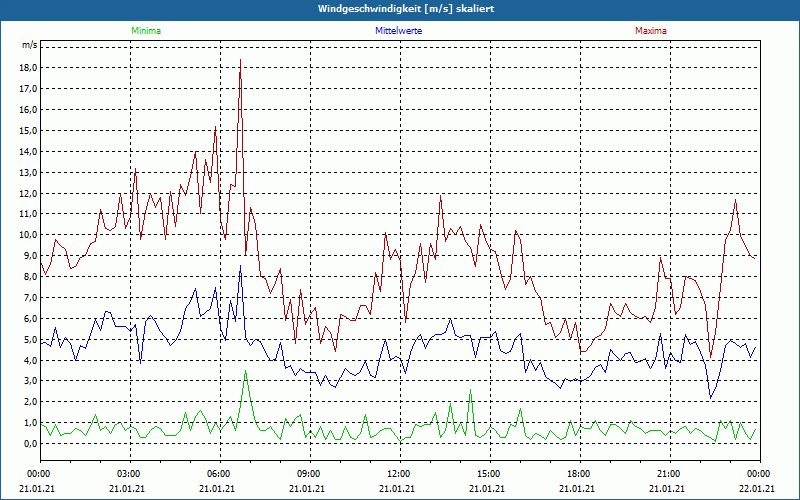The image size is (800, 500).
Task: Click the 18:00 time axis label
Action: pos(580,474)
